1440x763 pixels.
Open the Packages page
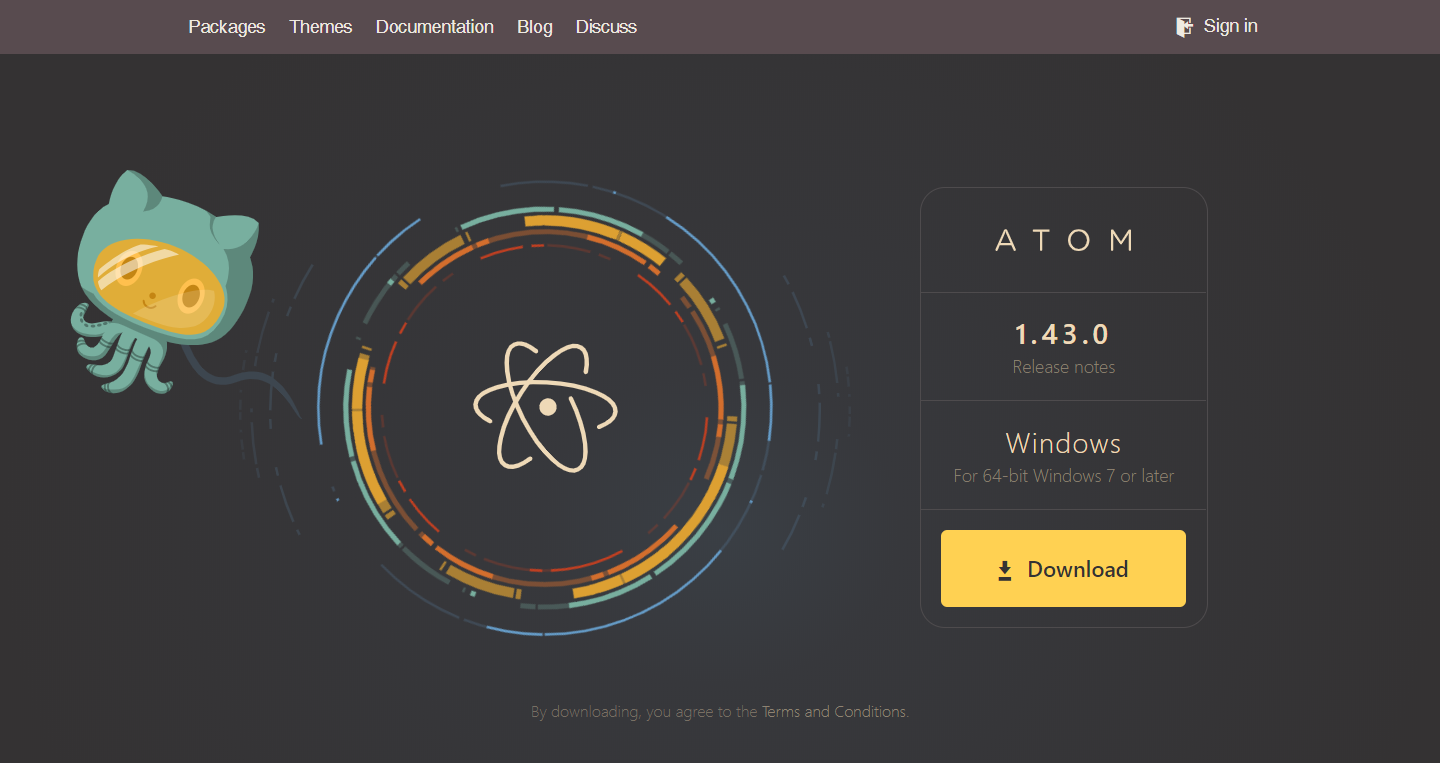click(227, 27)
